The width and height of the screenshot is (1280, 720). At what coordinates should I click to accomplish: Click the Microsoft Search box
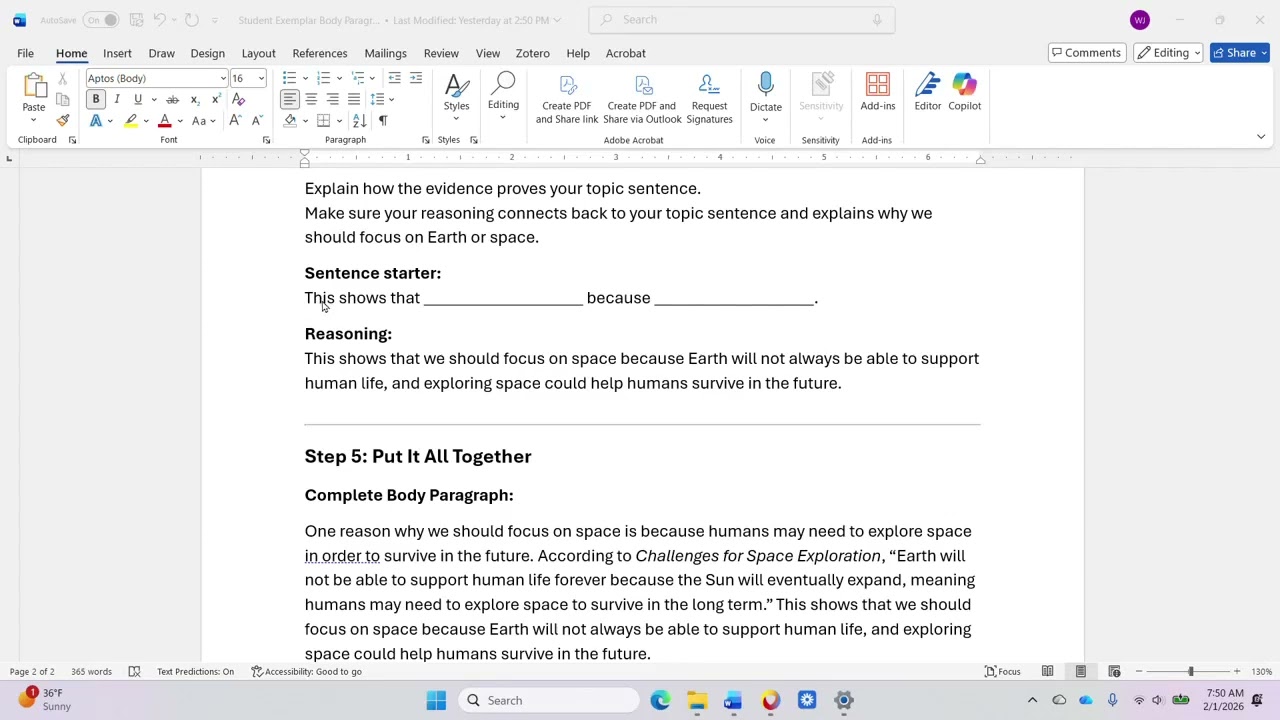coord(742,20)
